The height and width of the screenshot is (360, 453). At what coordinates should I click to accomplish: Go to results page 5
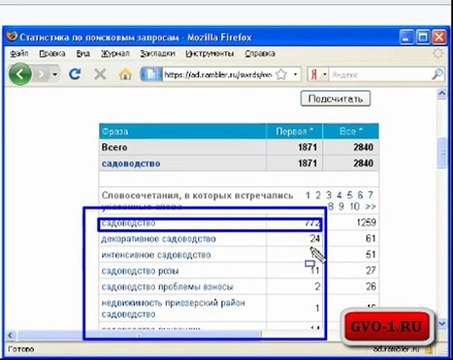[349, 195]
